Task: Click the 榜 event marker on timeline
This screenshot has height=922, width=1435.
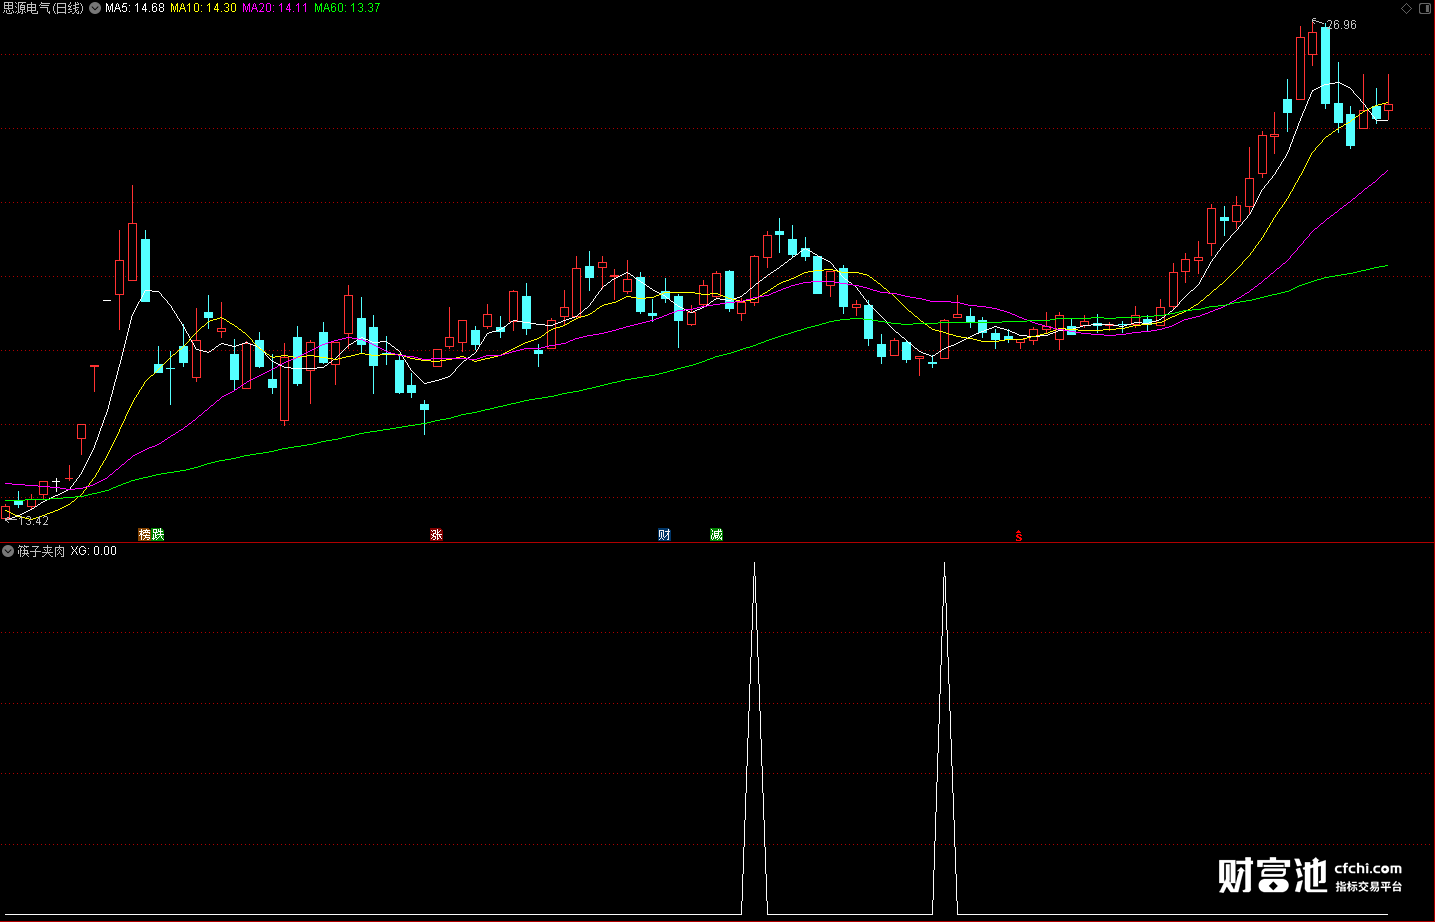Action: (145, 535)
